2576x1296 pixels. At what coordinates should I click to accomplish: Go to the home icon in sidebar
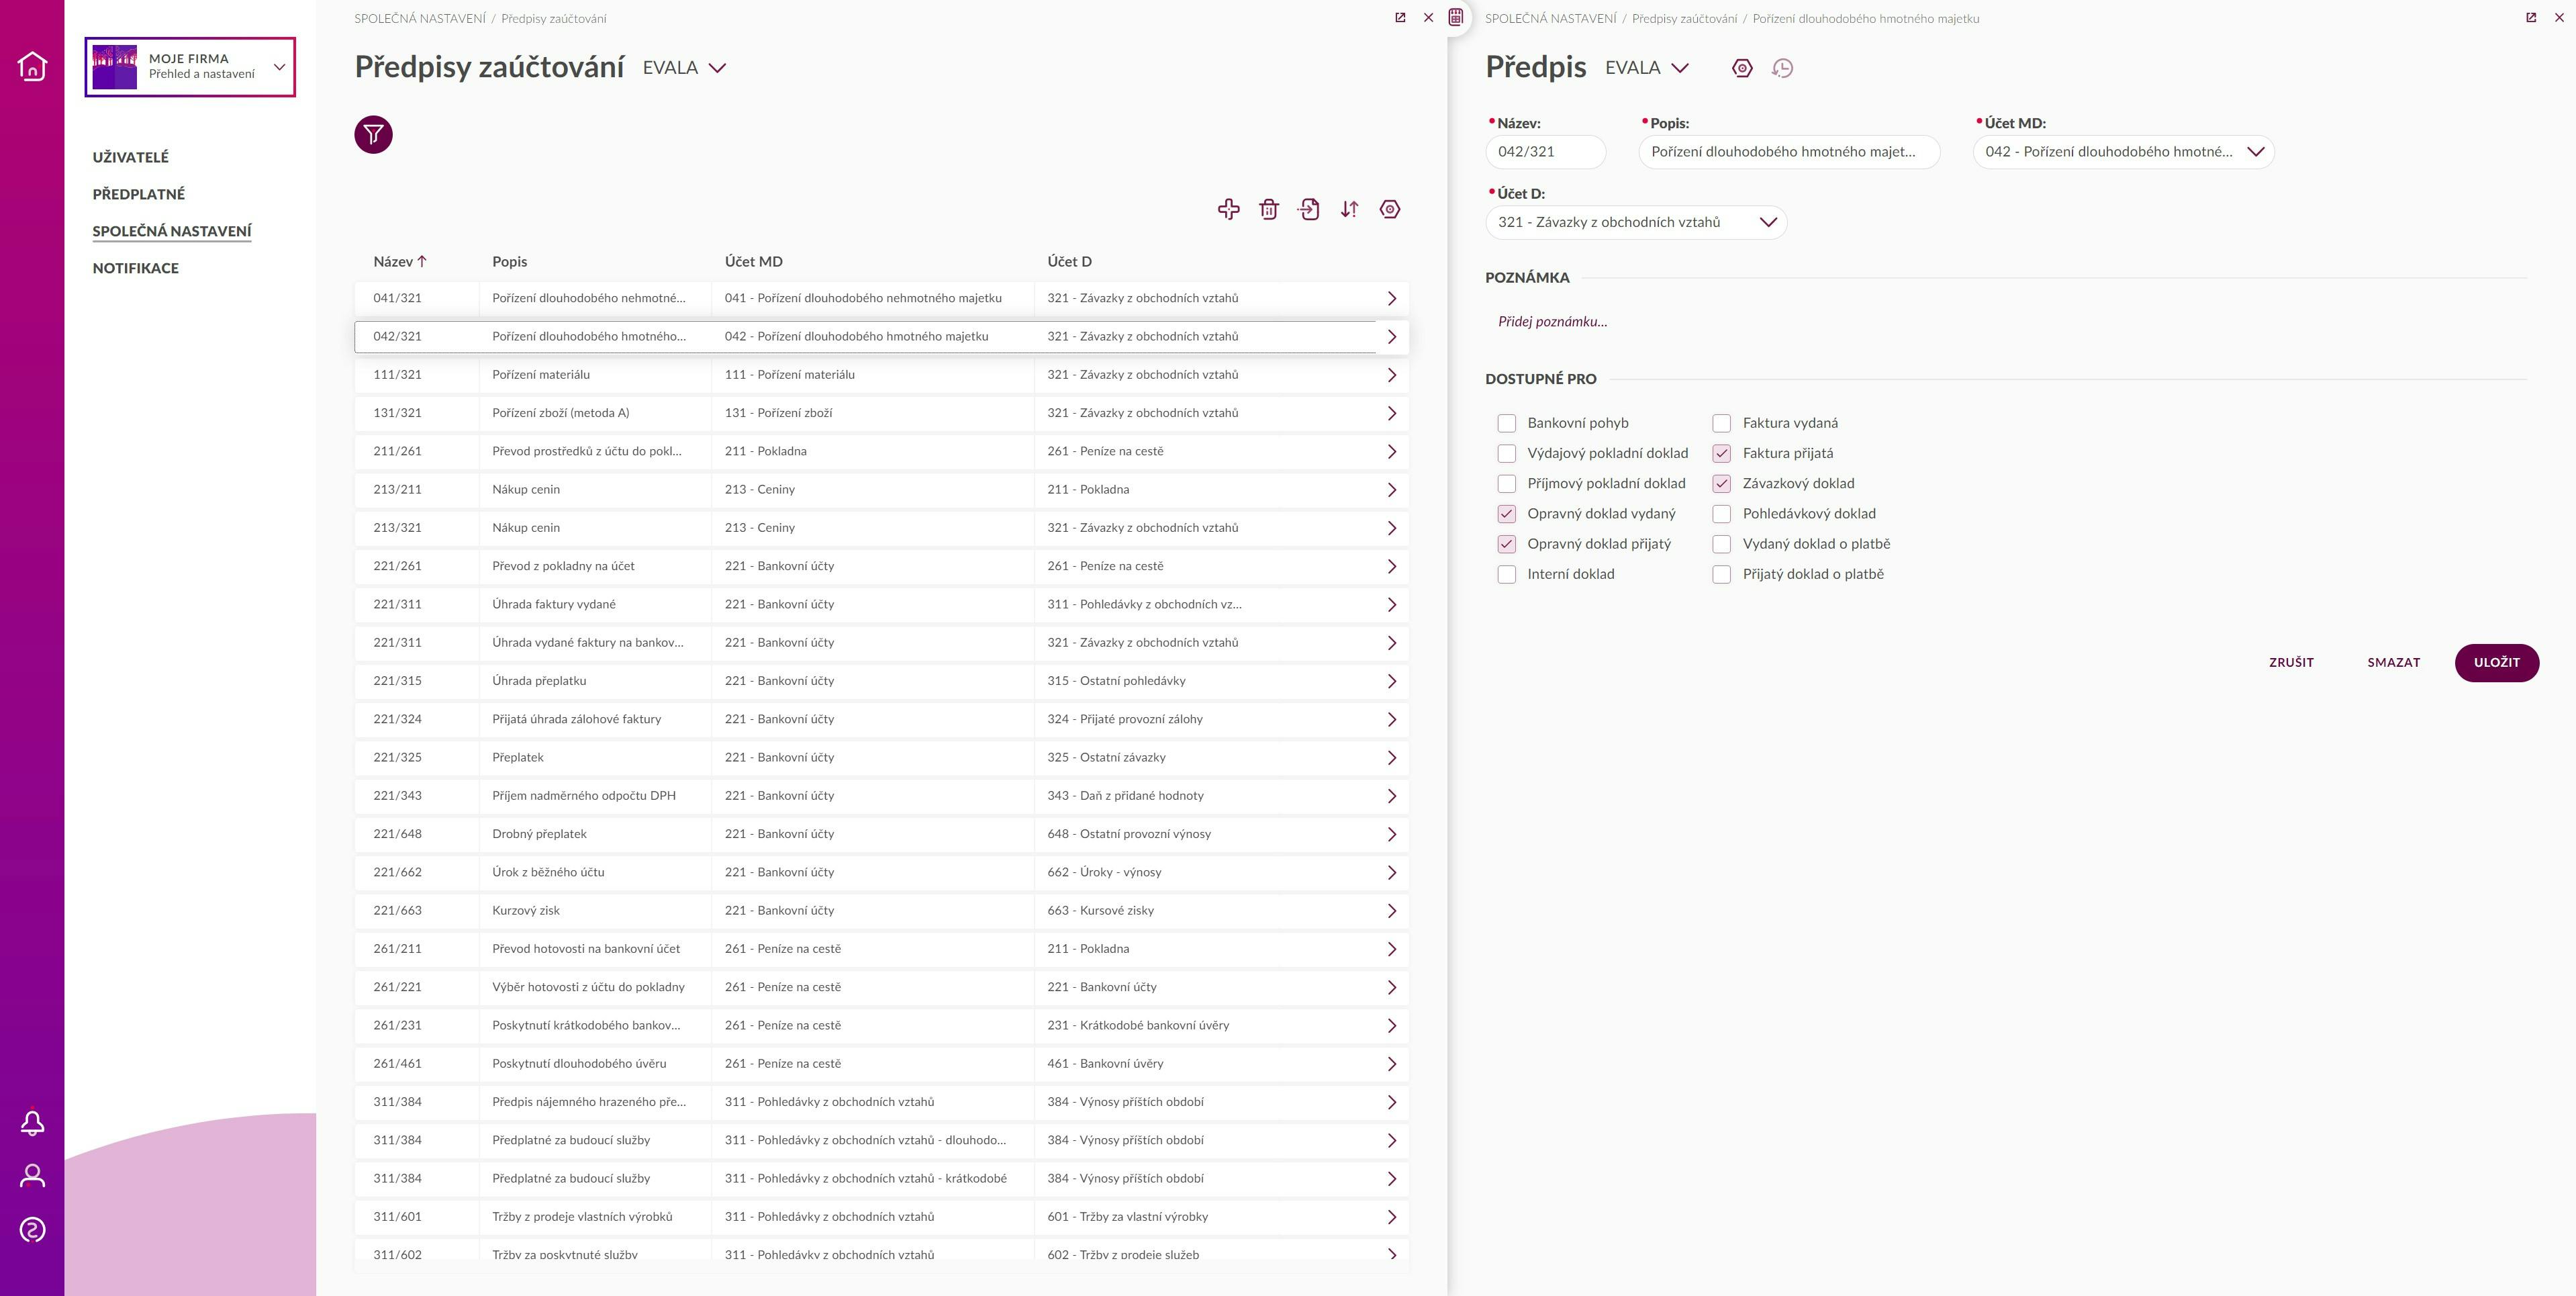click(32, 66)
